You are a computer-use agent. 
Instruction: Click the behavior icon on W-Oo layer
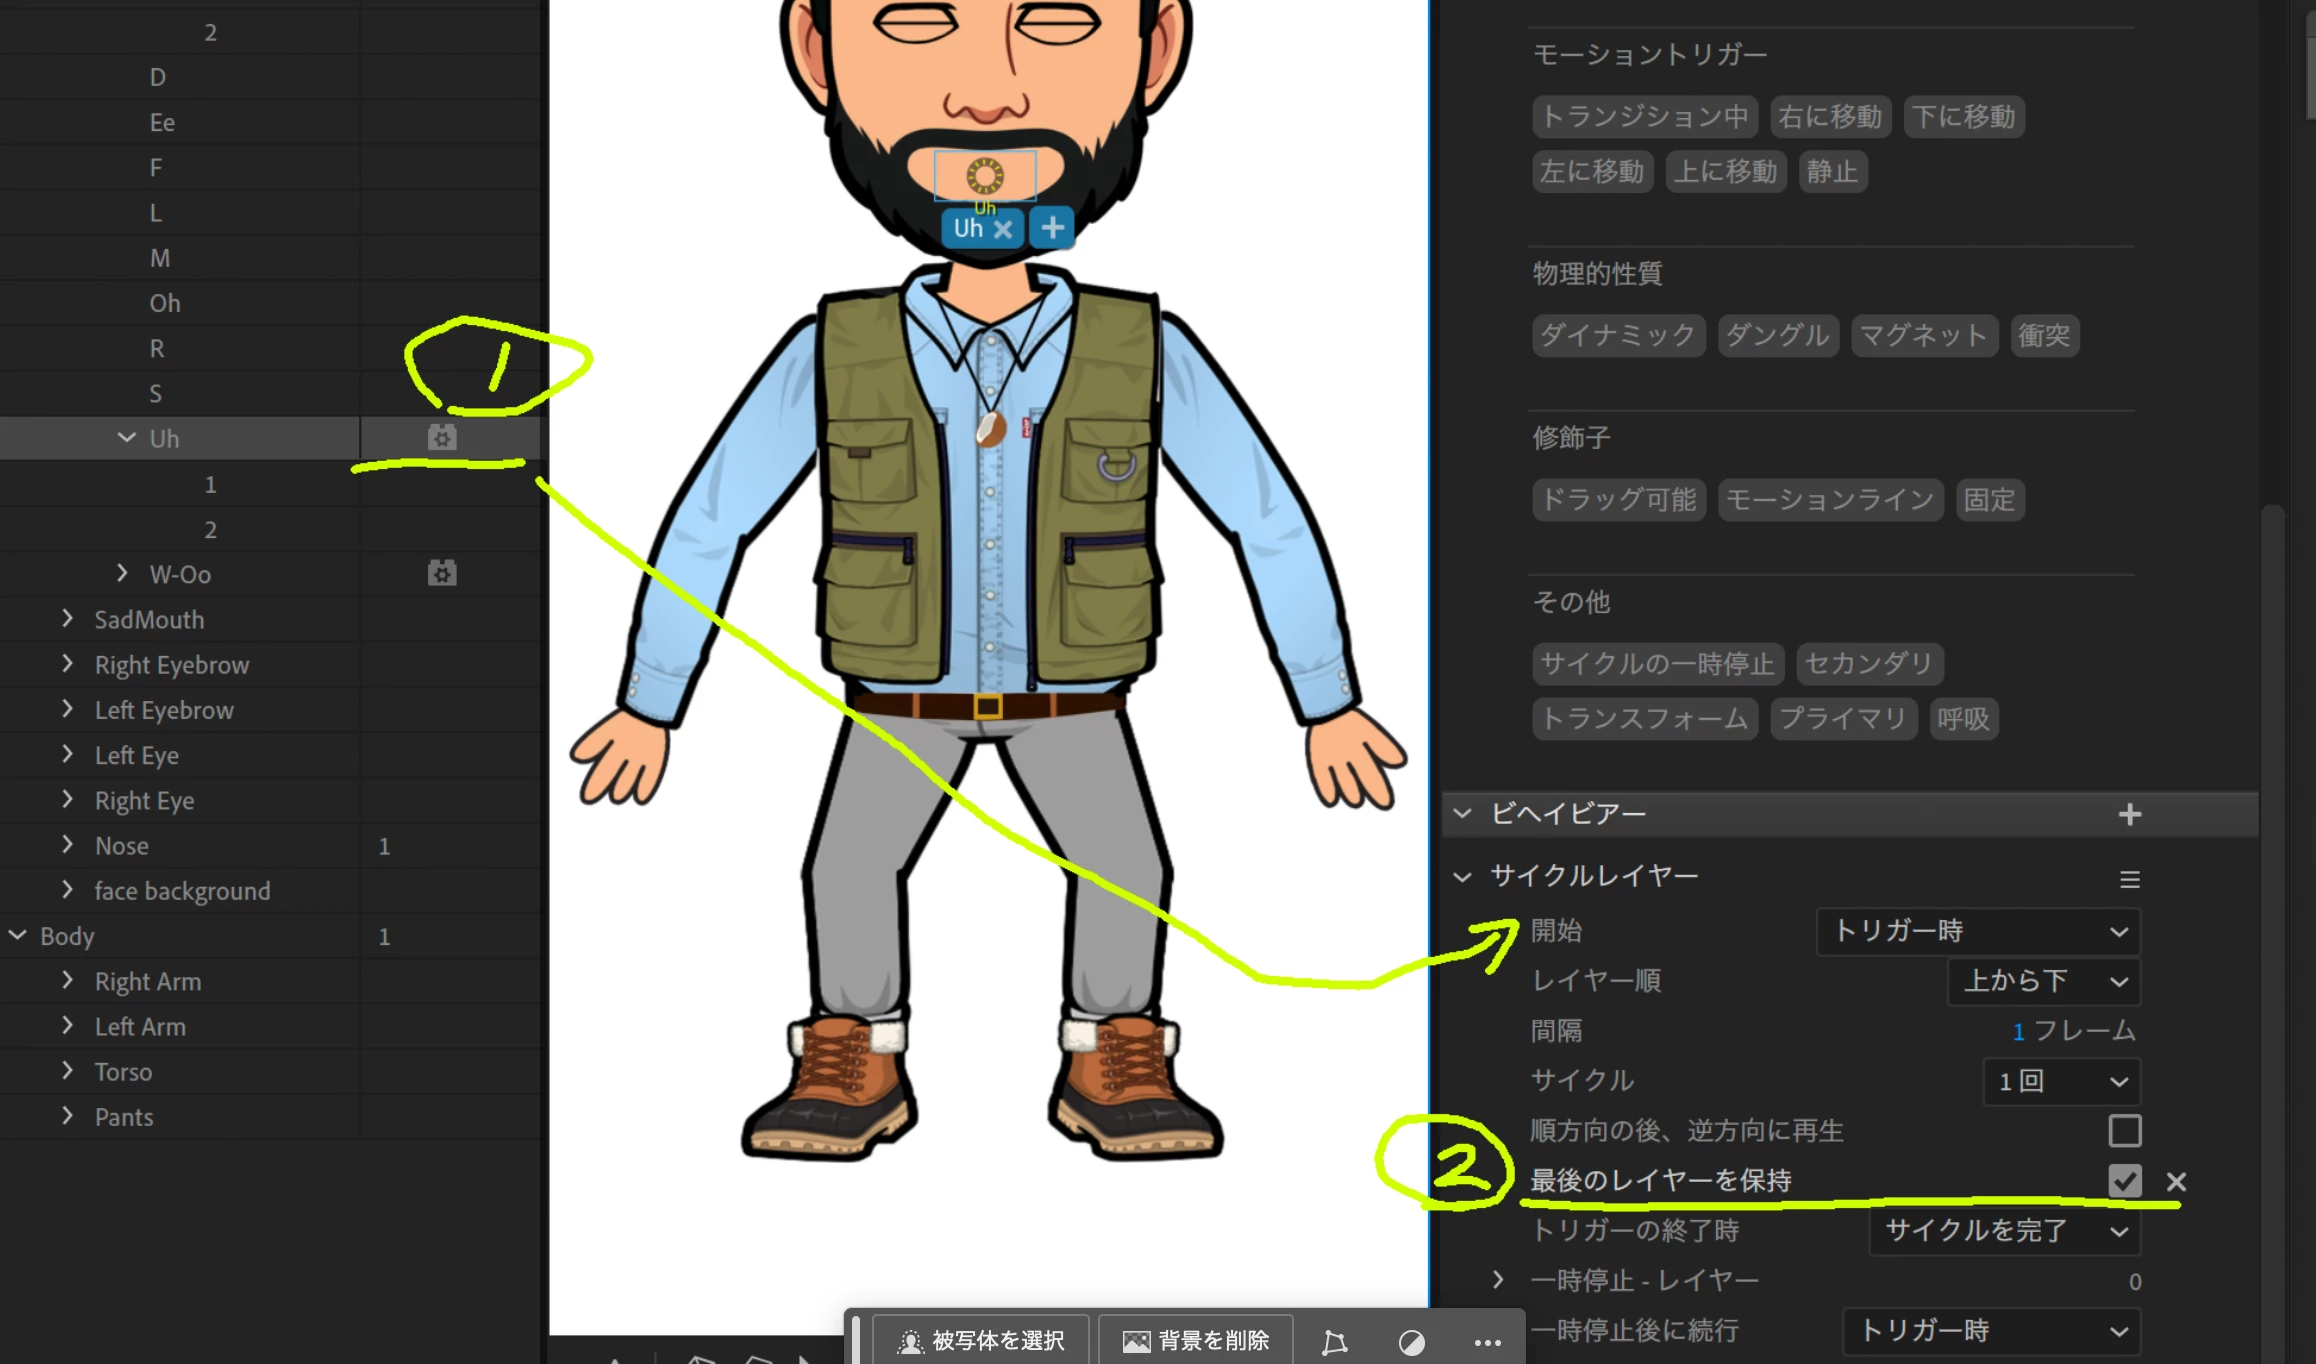(442, 573)
